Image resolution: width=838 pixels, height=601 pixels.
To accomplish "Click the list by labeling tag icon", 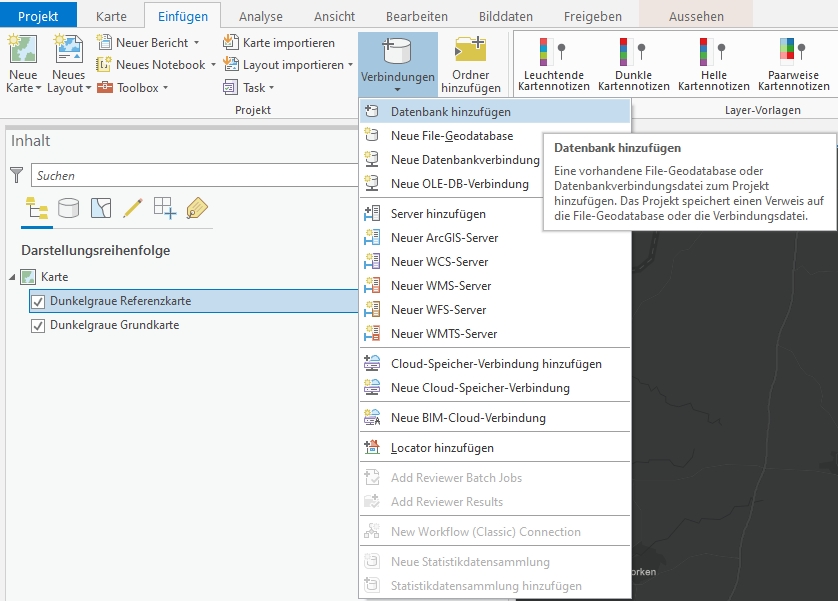I will pos(196,208).
